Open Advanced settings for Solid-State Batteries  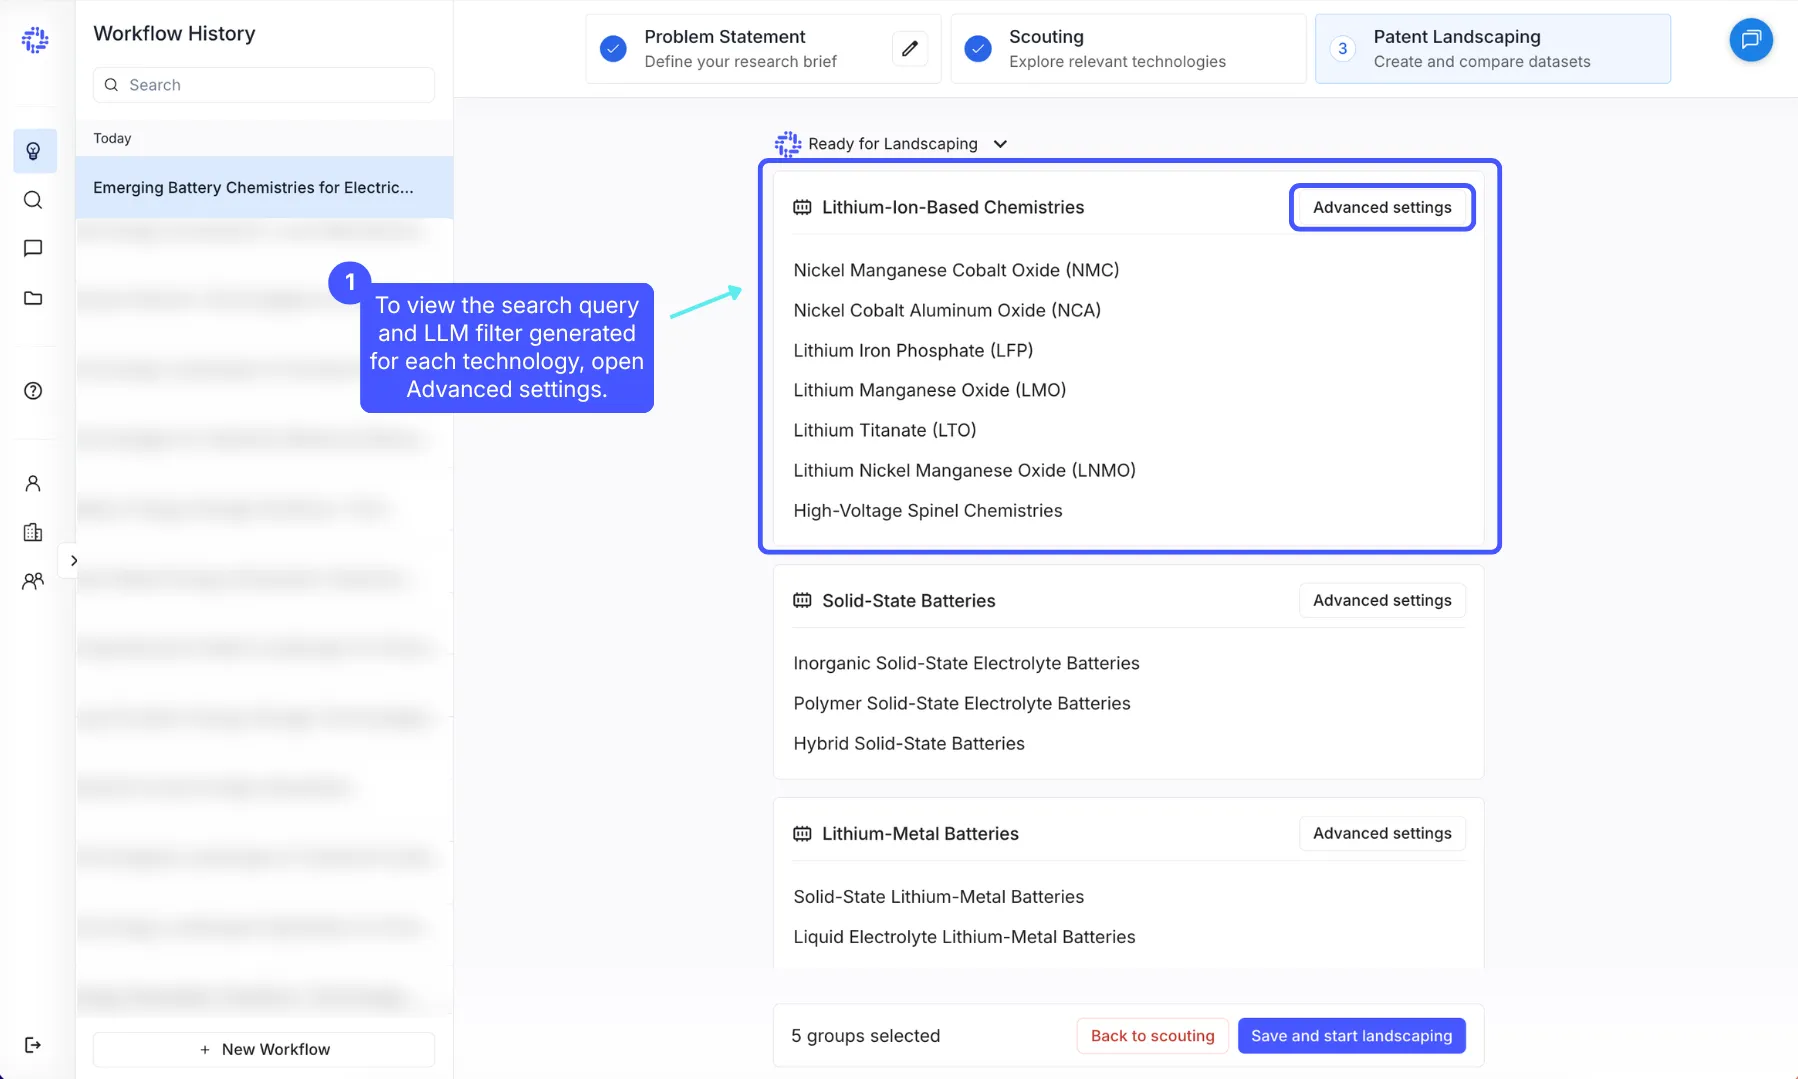click(x=1382, y=600)
